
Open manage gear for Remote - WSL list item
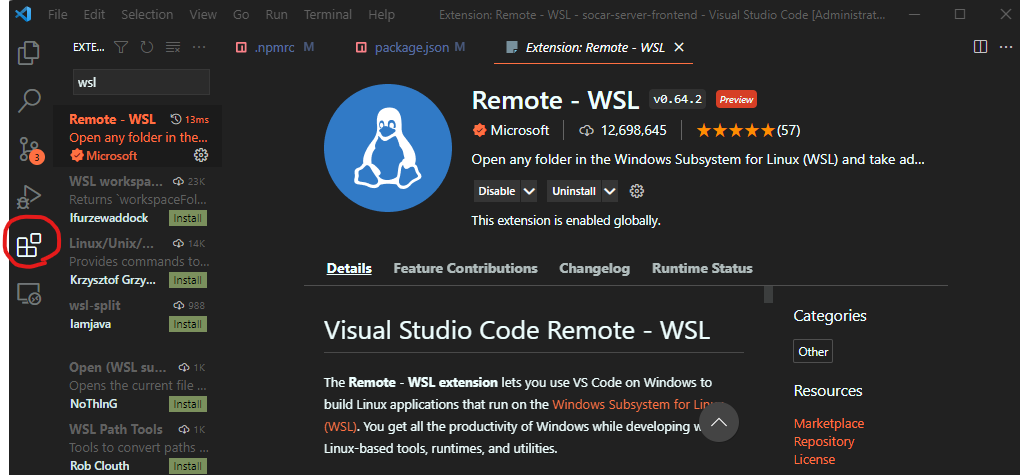[x=201, y=155]
